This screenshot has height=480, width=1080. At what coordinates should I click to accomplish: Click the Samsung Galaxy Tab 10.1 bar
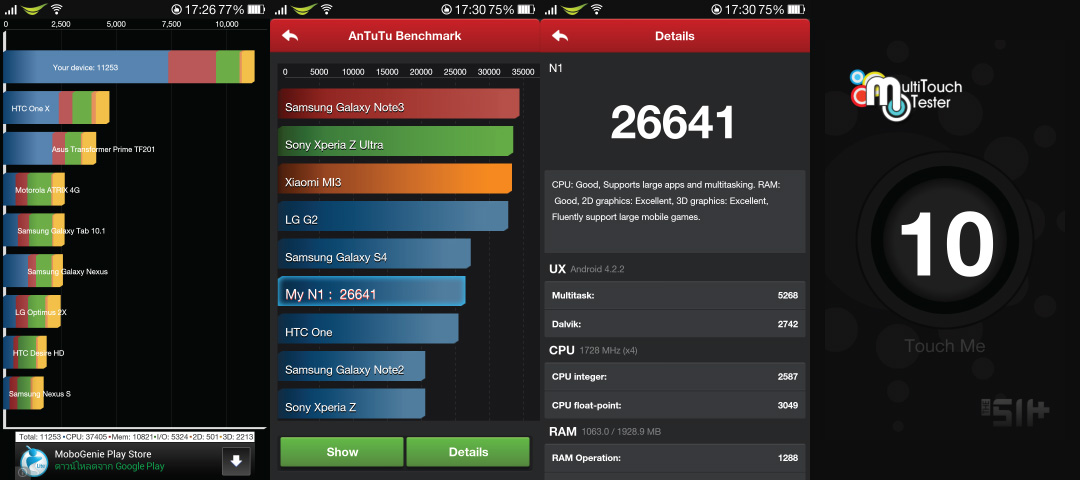(x=34, y=231)
